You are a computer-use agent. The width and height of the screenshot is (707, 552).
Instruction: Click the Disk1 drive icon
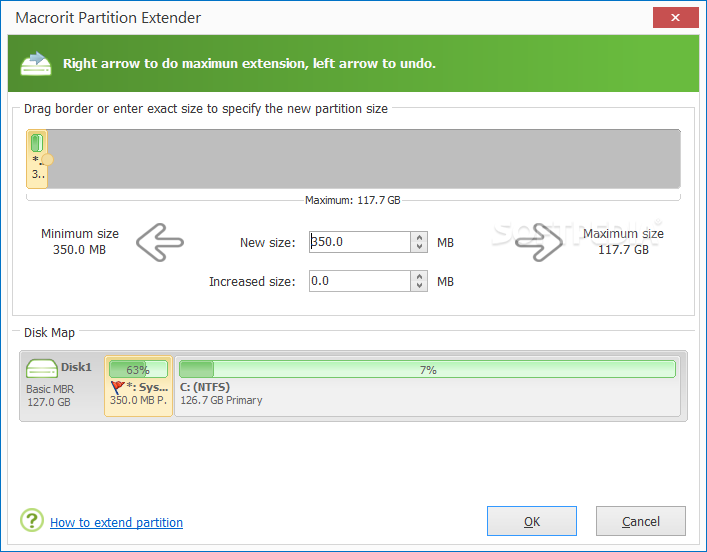(x=41, y=368)
